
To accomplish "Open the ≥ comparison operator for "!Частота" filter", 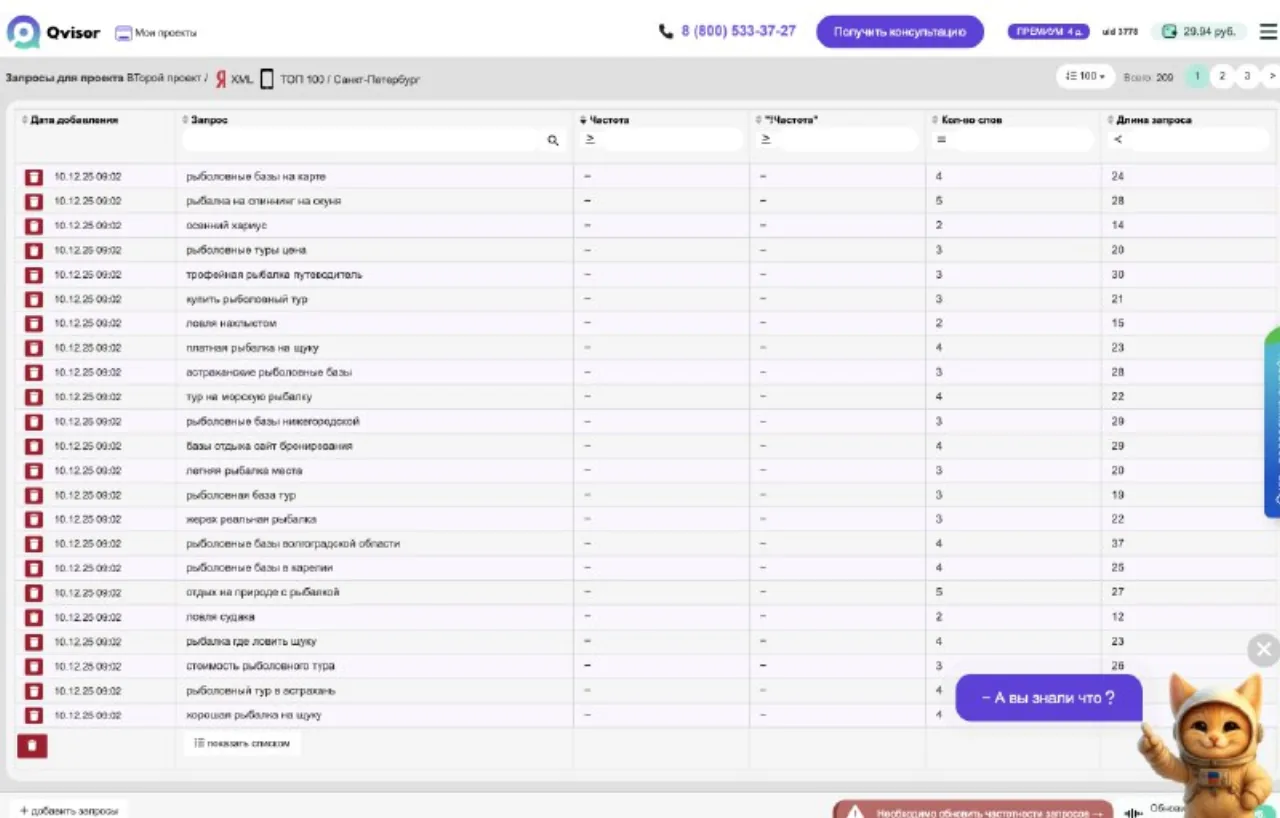I will click(x=766, y=140).
